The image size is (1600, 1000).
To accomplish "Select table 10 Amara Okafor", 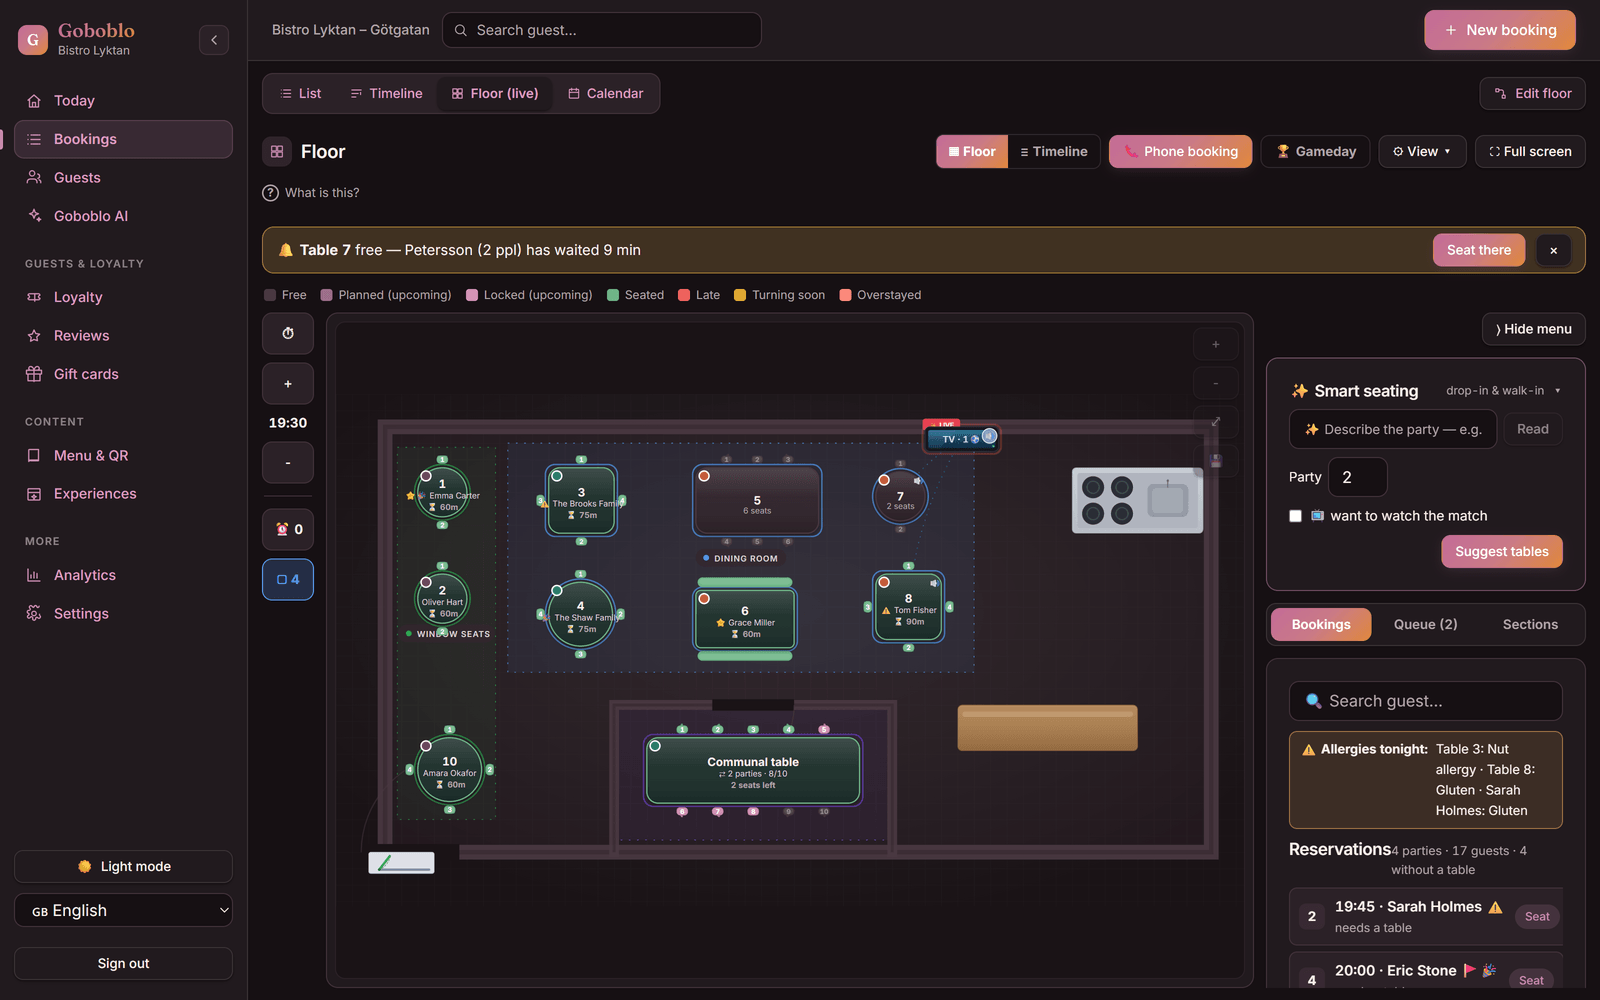I will tap(450, 770).
